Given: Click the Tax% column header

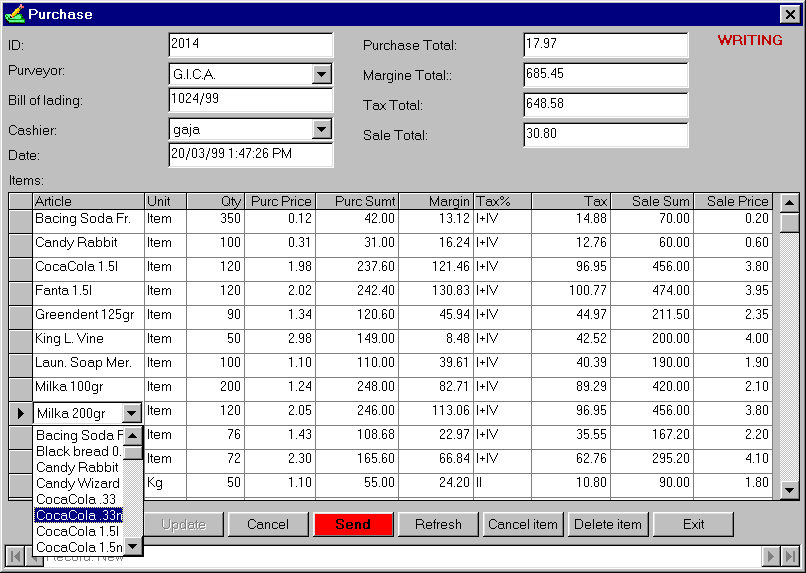Looking at the screenshot, I should click(x=502, y=201).
